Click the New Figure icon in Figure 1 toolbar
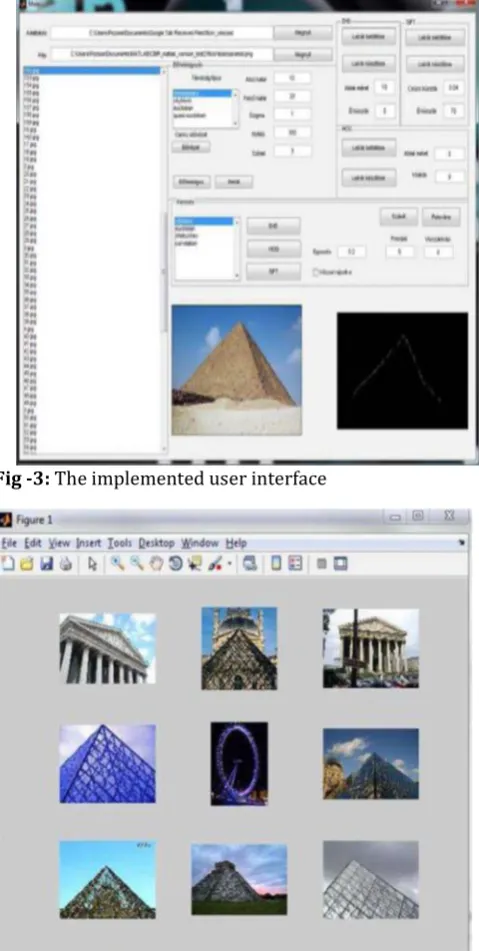 pyautogui.click(x=8, y=564)
